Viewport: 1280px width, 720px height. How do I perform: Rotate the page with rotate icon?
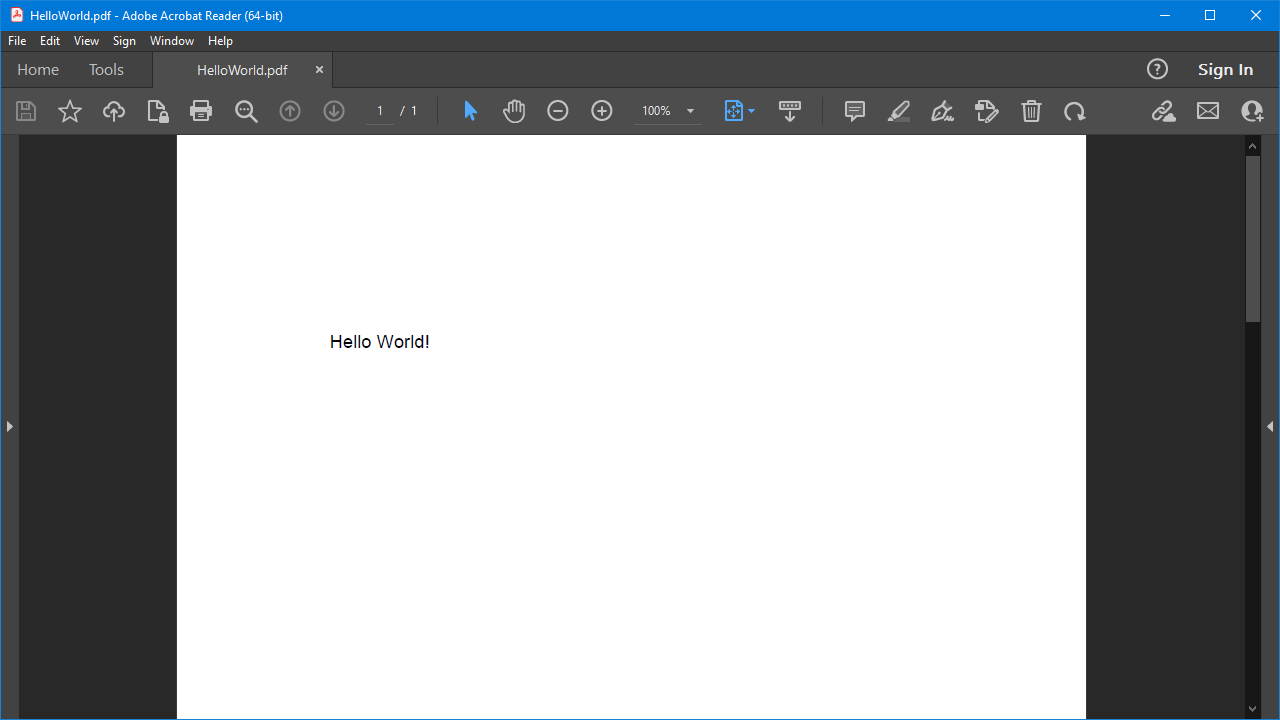pyautogui.click(x=1075, y=111)
